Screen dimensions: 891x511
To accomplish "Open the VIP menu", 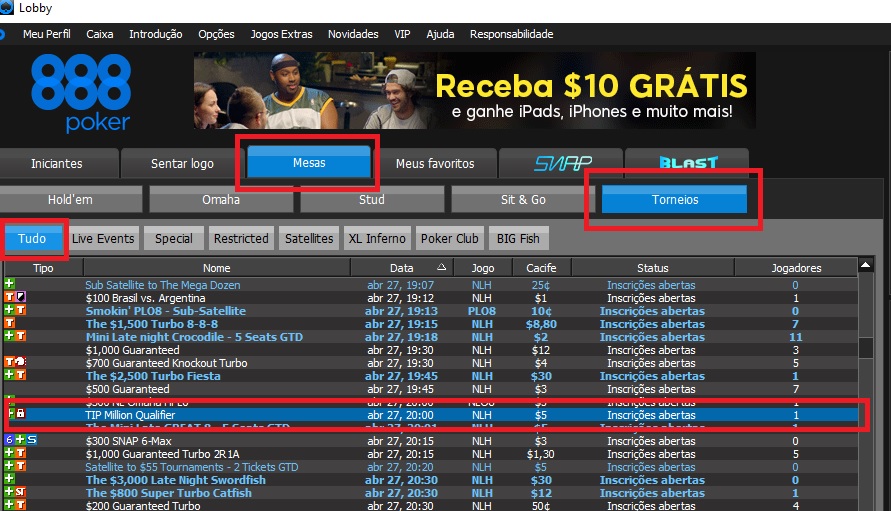I will 402,34.
